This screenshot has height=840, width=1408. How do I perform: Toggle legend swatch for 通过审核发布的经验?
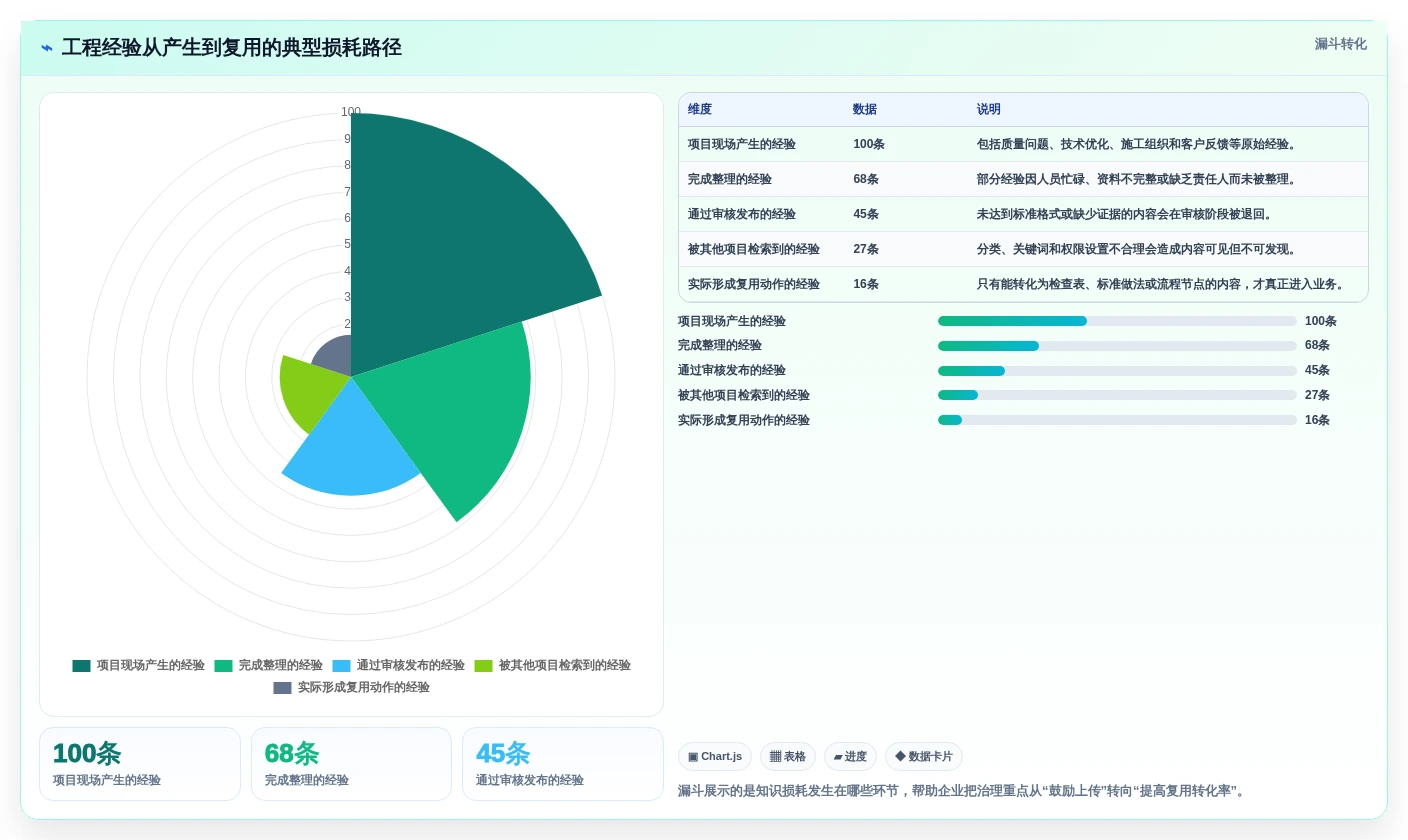pos(341,665)
